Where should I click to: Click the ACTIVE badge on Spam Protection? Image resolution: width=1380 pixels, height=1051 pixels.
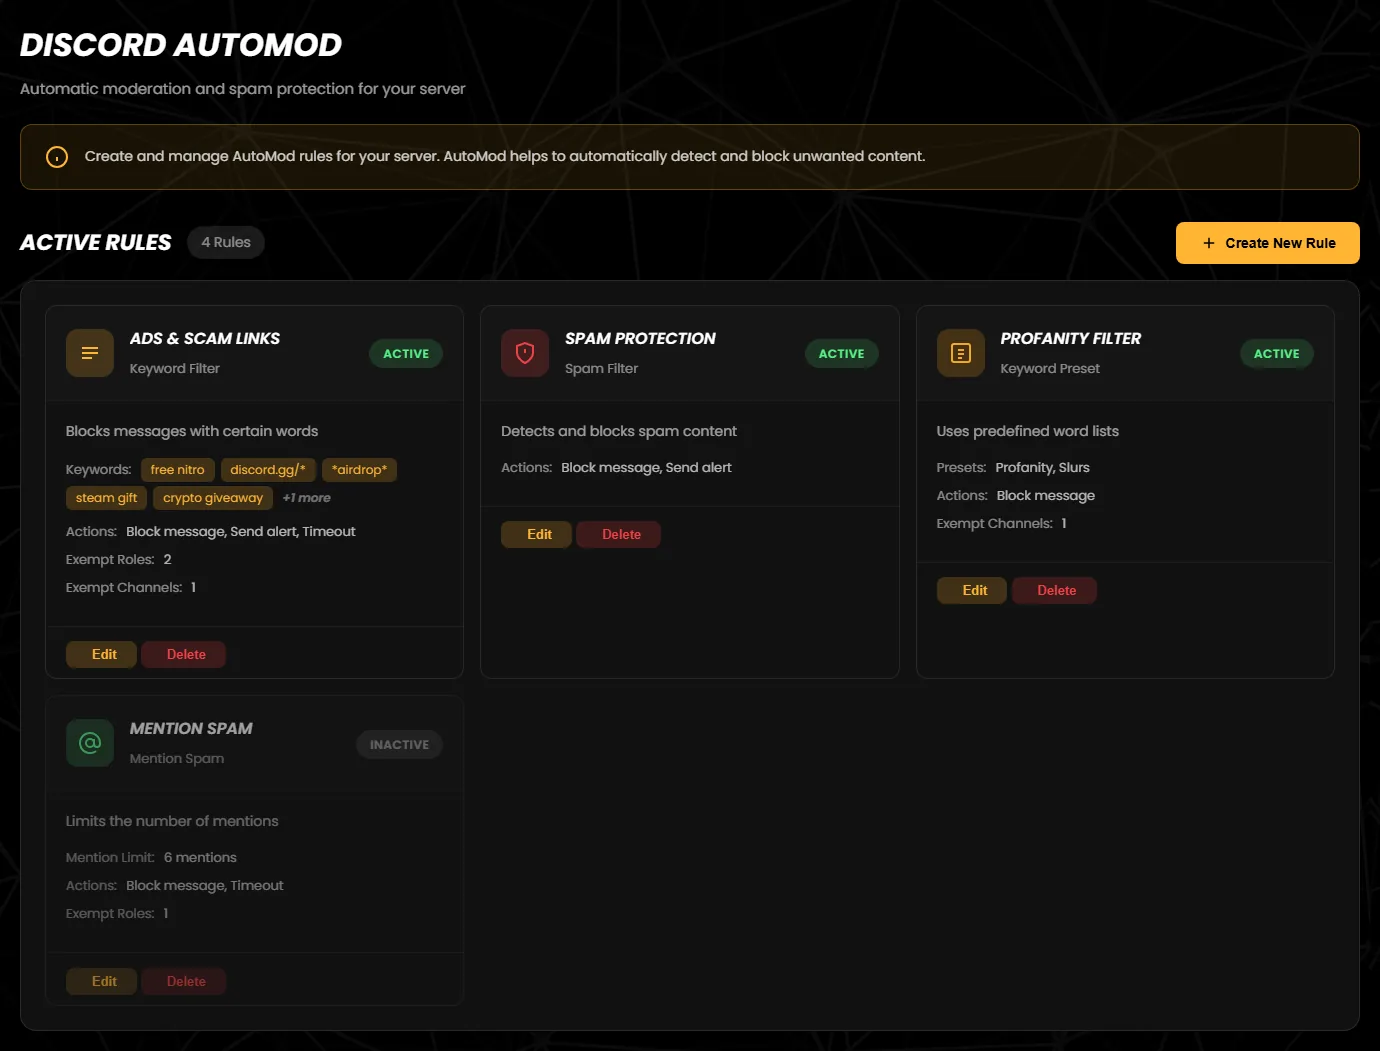(842, 354)
